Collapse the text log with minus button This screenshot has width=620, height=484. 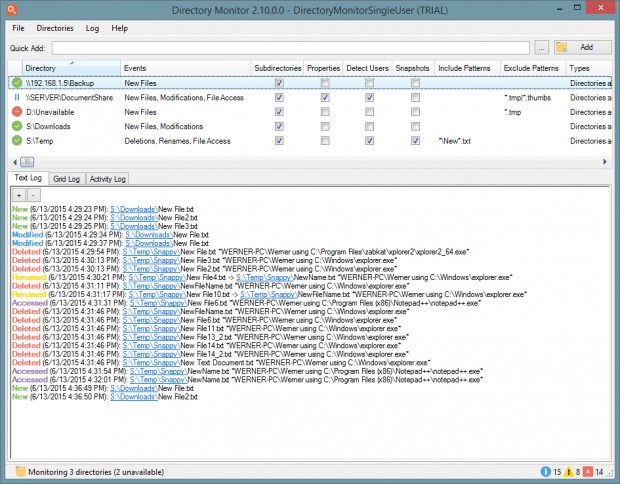point(34,195)
